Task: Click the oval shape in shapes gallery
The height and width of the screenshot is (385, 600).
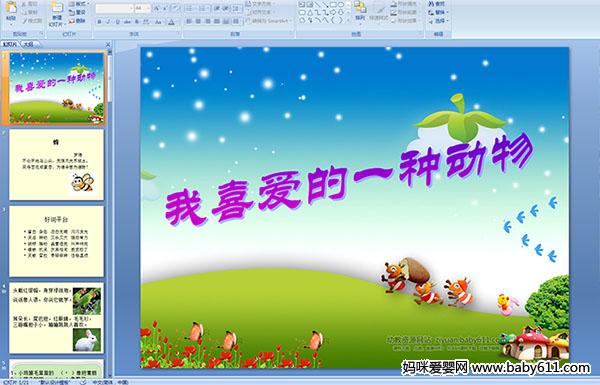Action: 341,5
